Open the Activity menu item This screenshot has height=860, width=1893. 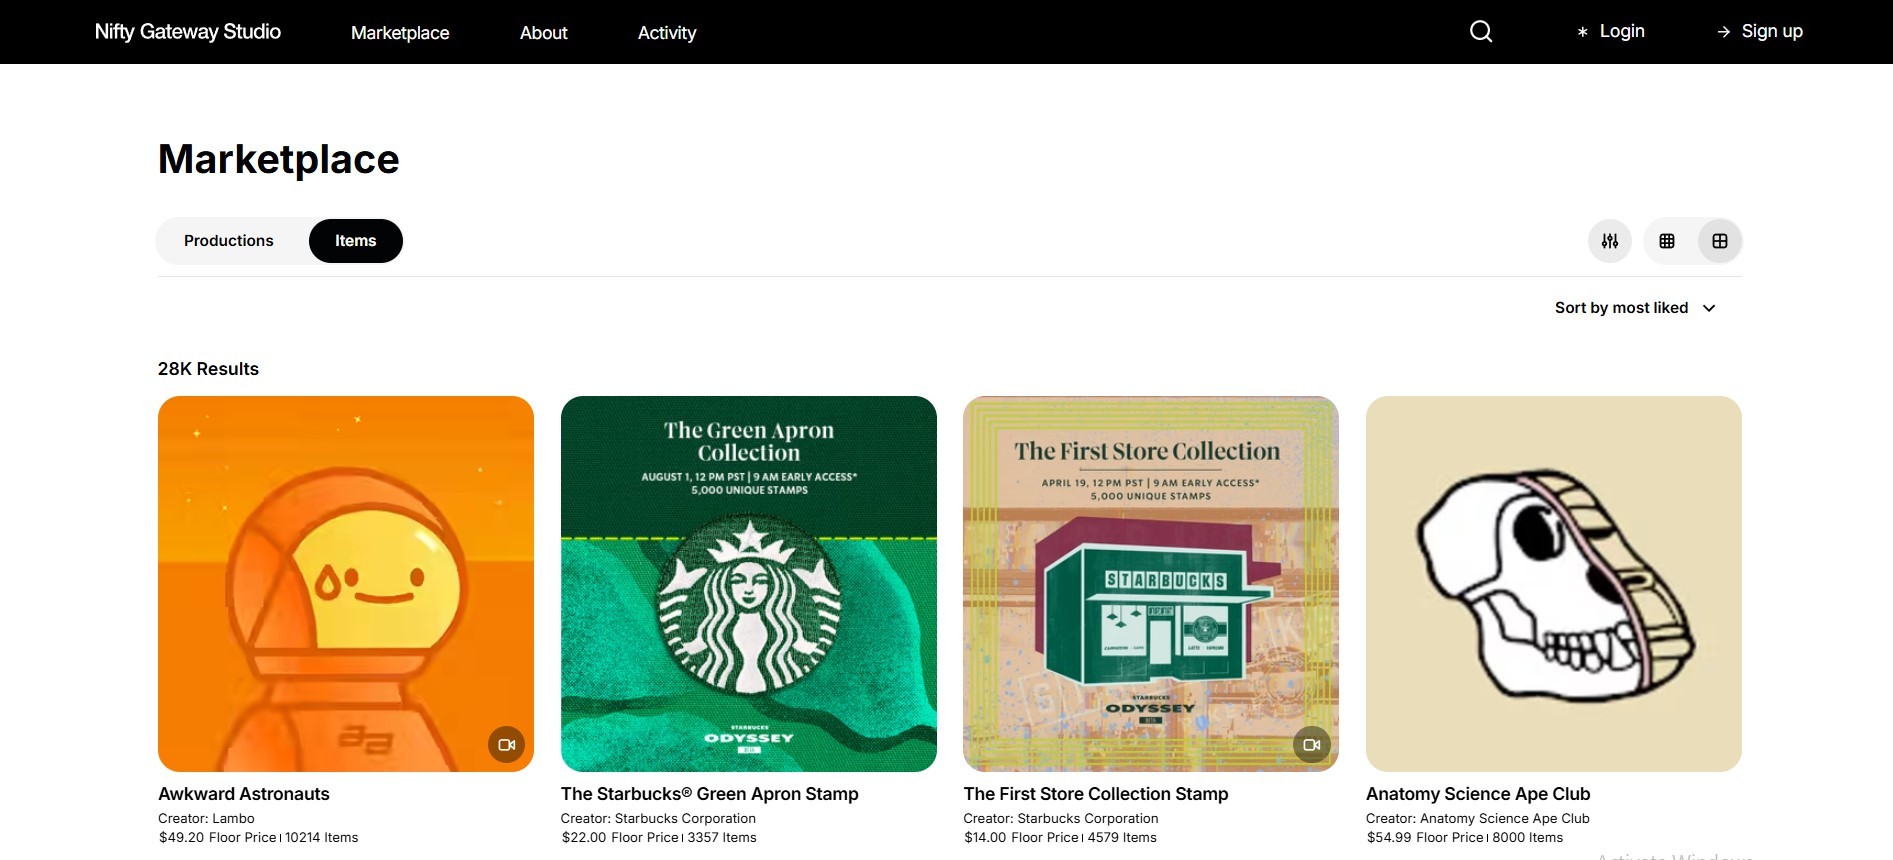[x=667, y=33]
